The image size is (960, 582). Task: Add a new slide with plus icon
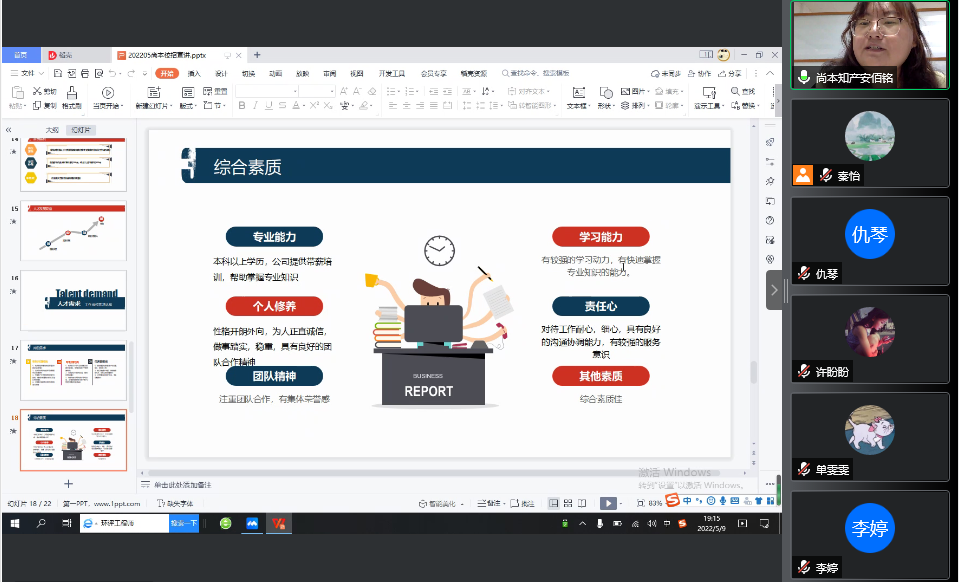coord(68,483)
